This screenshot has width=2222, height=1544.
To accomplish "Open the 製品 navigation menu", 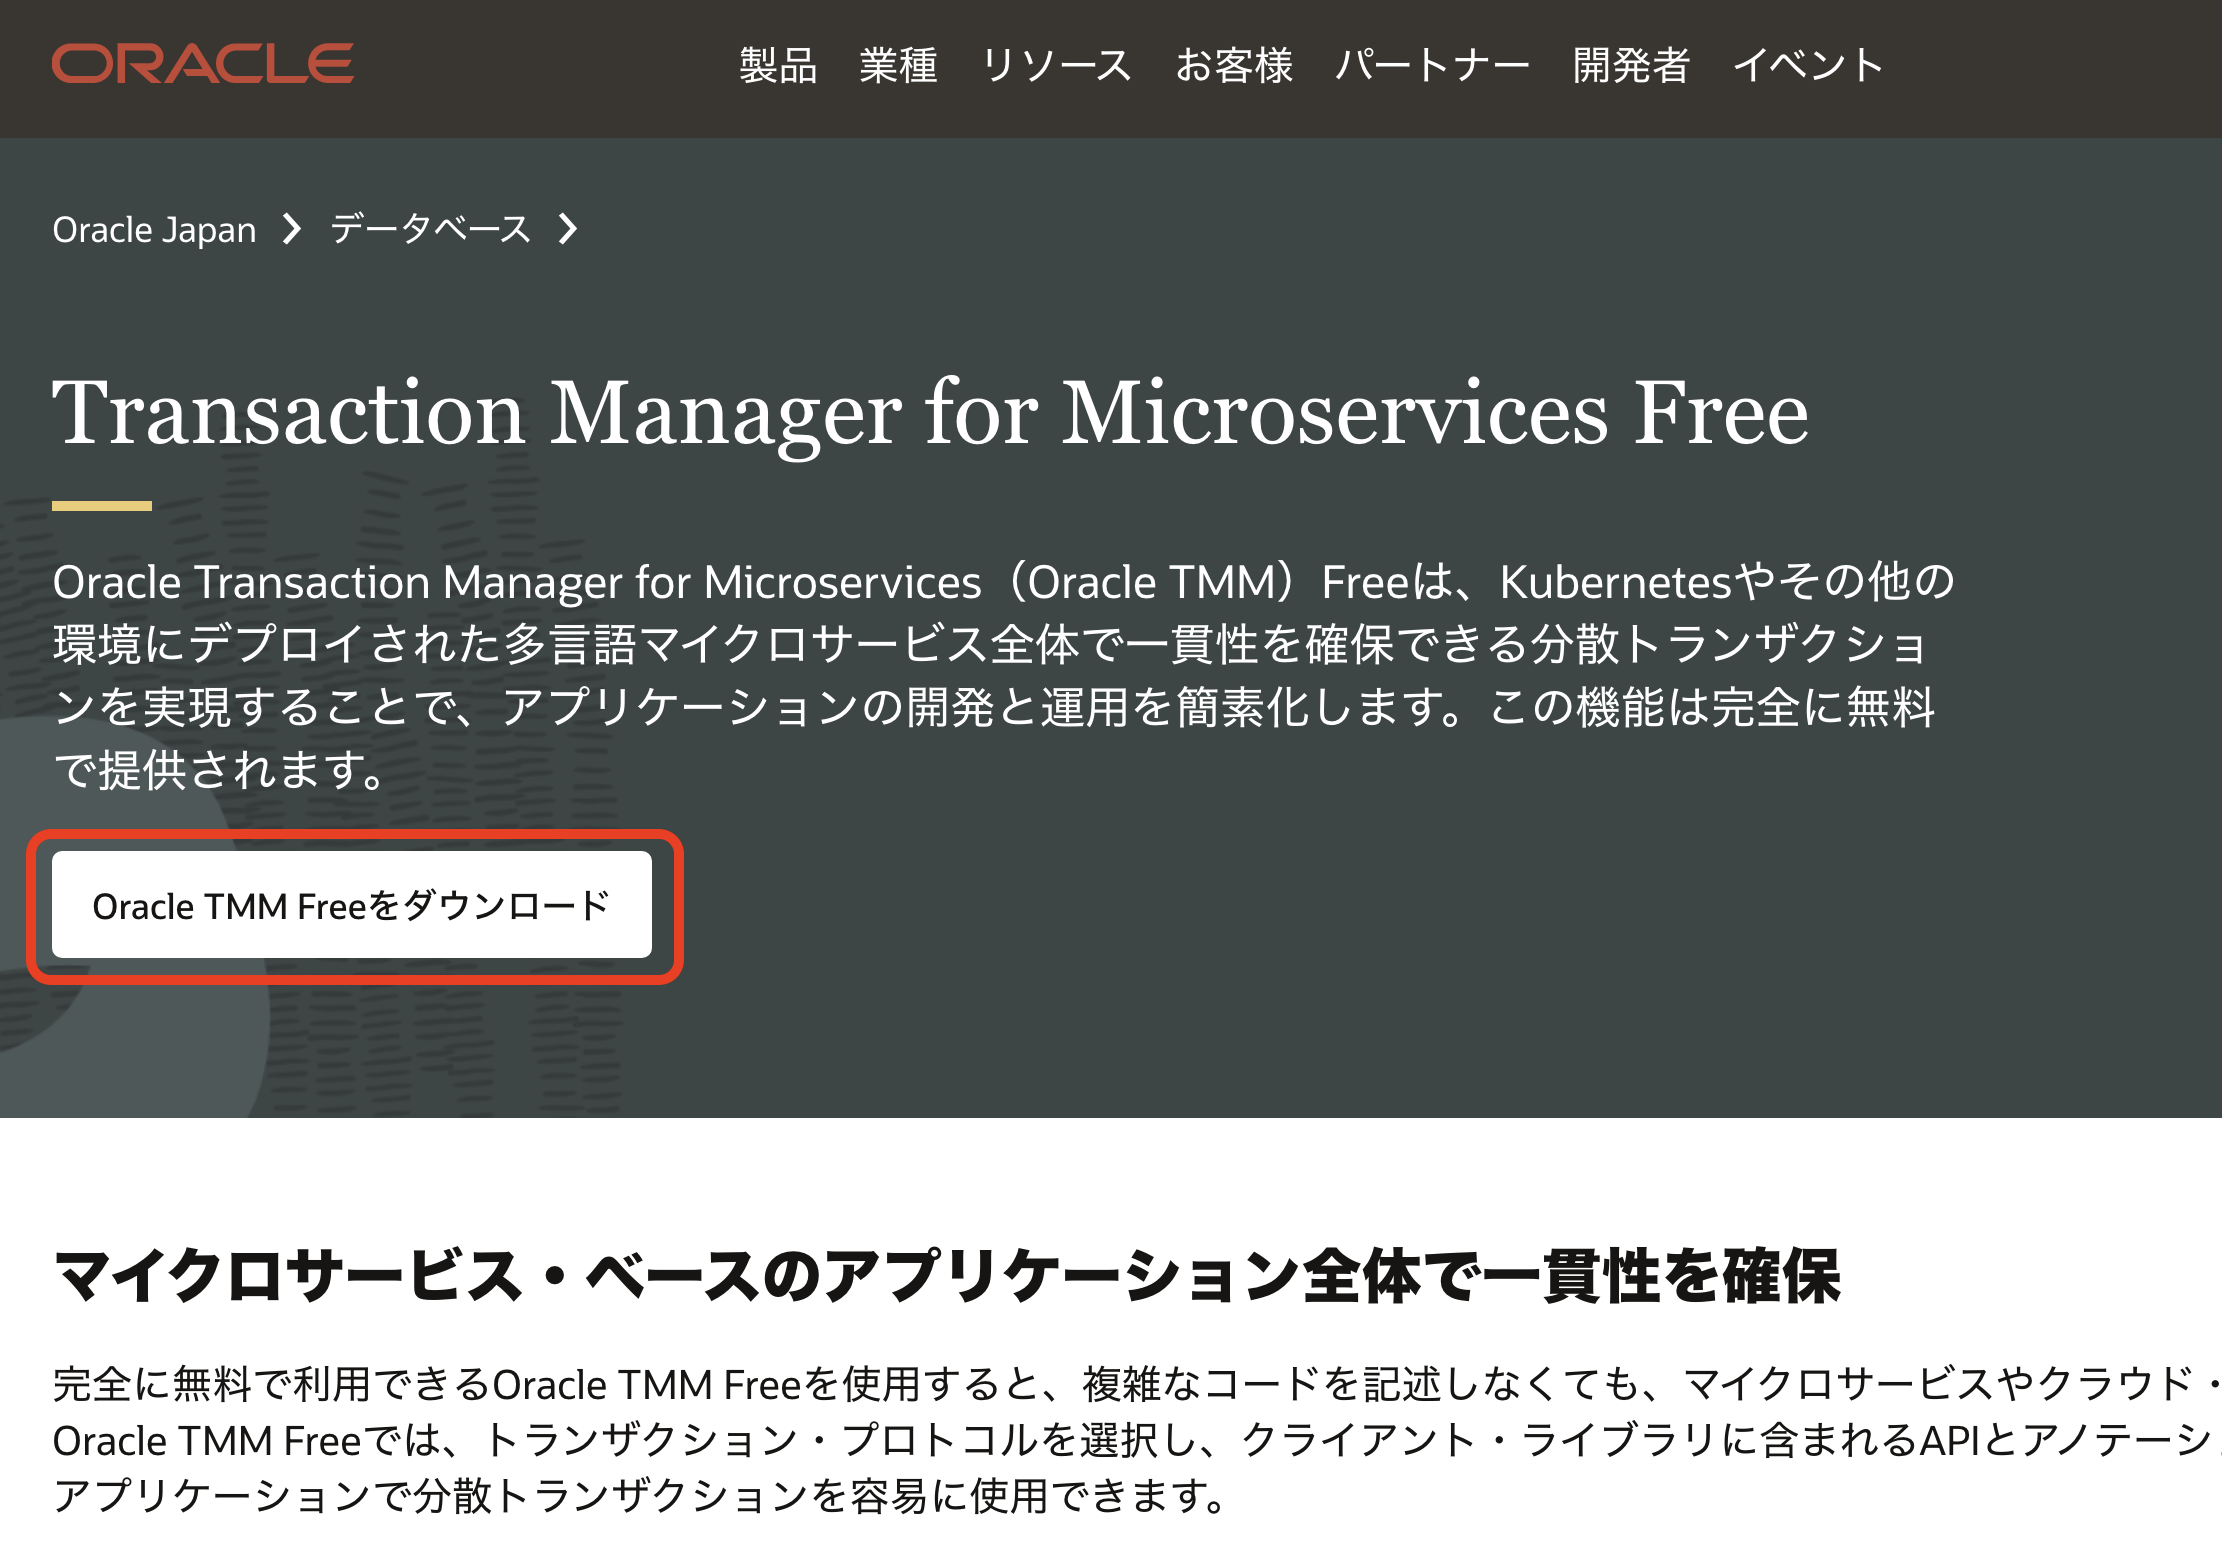I will 778,66.
